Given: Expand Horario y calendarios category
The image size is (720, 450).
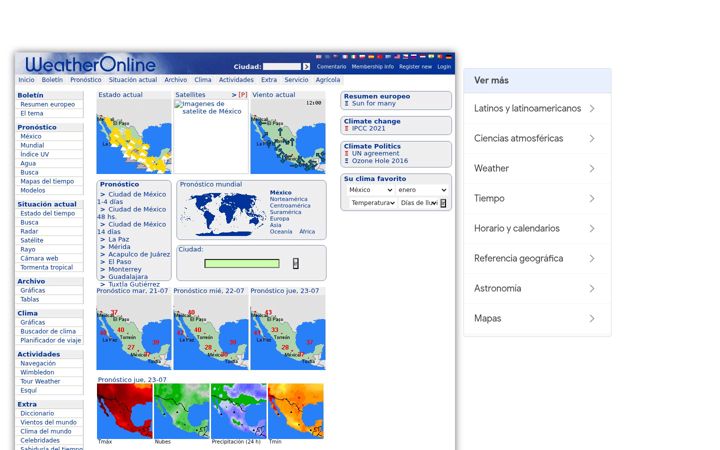Looking at the screenshot, I should 537,228.
